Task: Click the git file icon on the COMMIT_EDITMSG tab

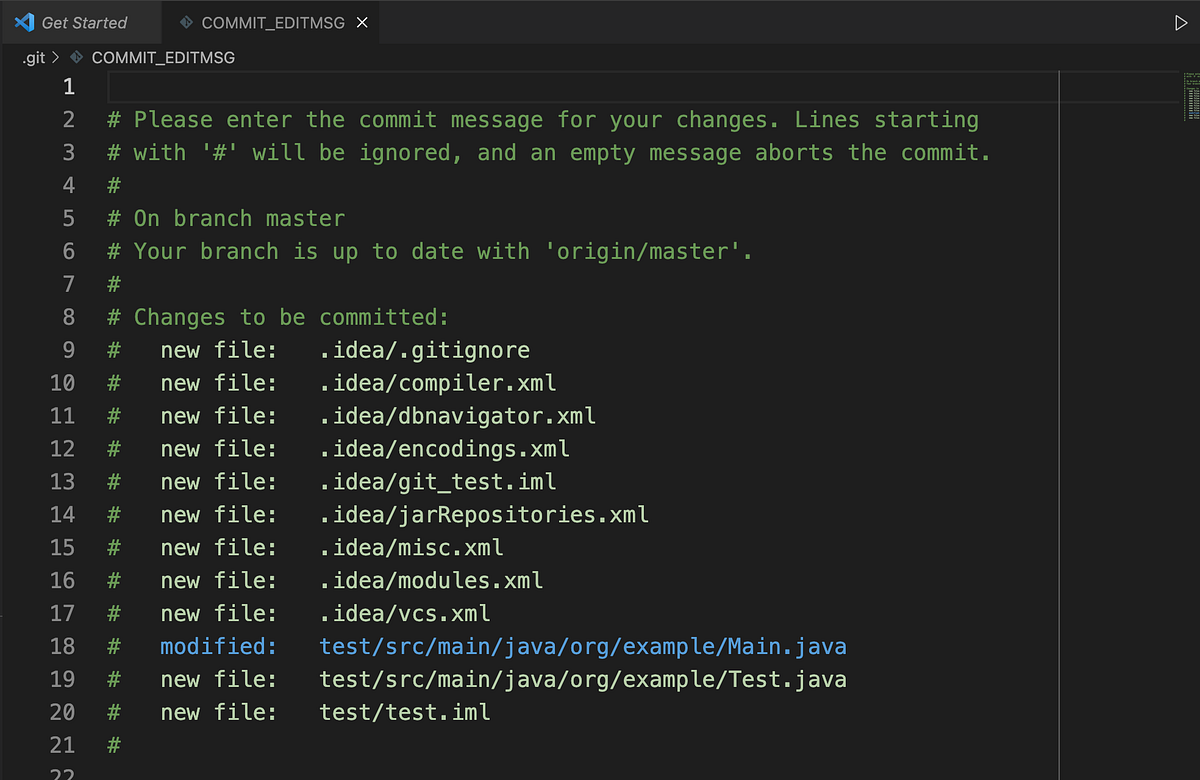Action: 186,22
